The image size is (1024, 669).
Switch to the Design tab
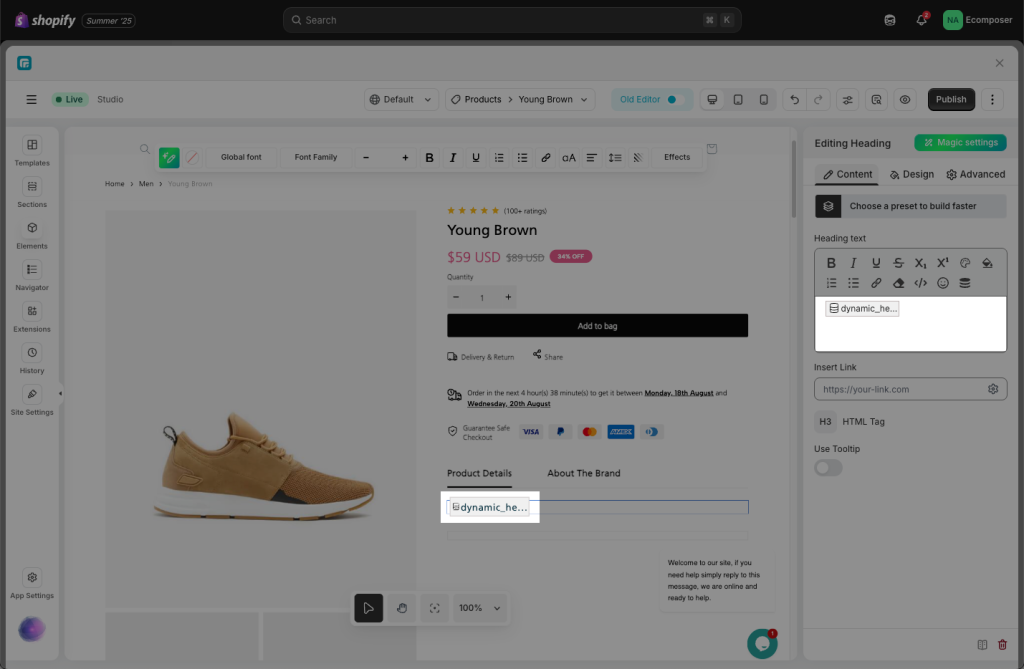coord(912,174)
